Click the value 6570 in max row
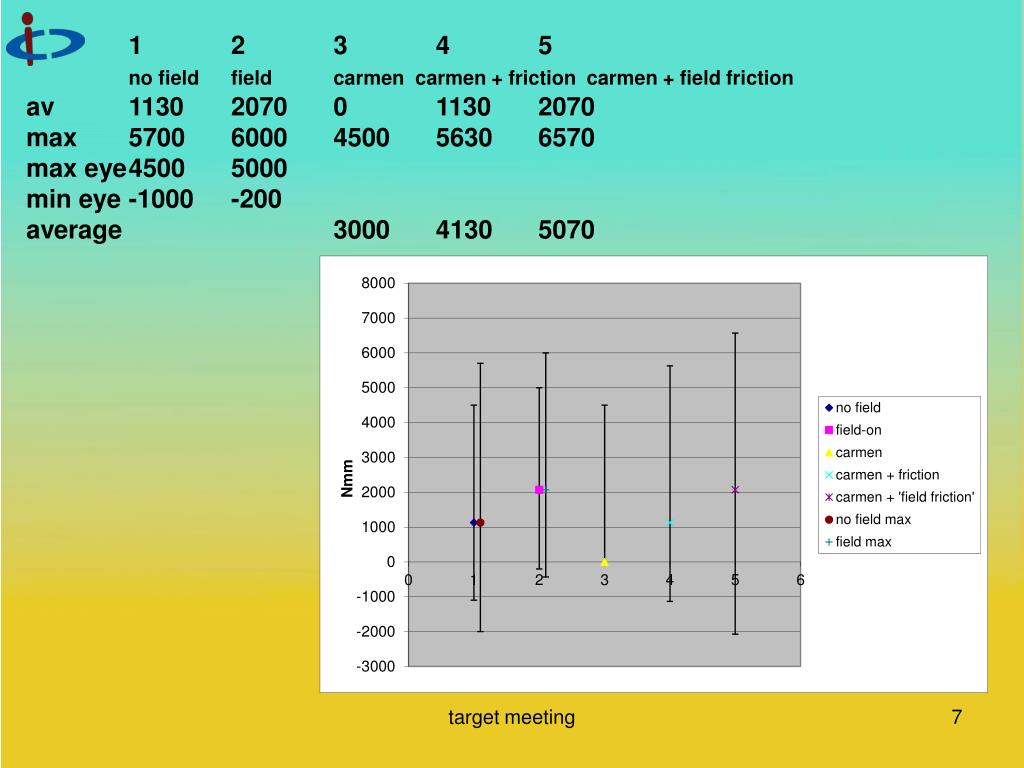Screen dimensions: 1024x768 pyautogui.click(x=566, y=138)
